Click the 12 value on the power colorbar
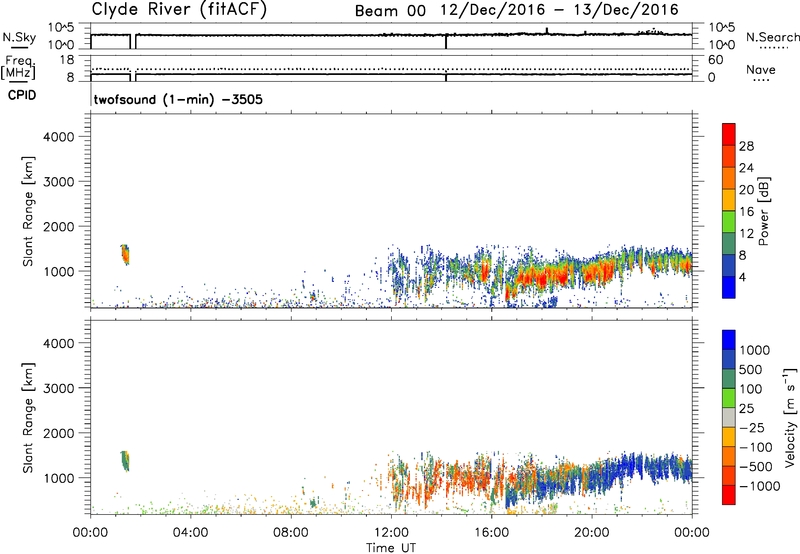800x554 pixels. 746,234
